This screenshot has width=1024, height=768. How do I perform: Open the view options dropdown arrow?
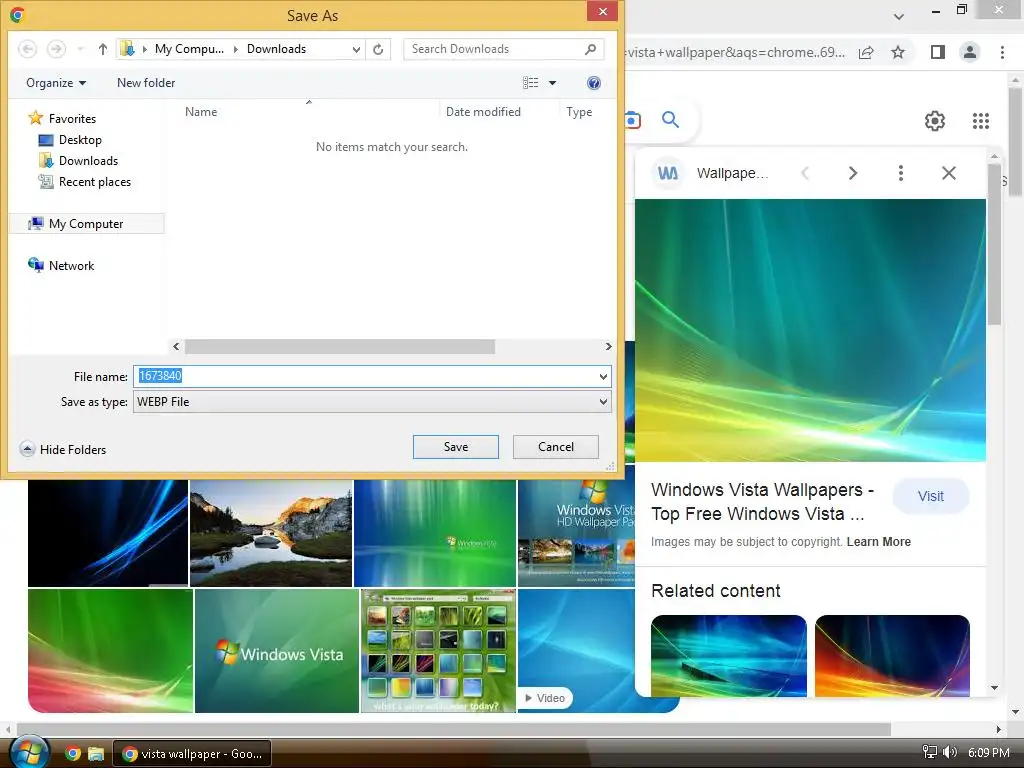tap(552, 83)
